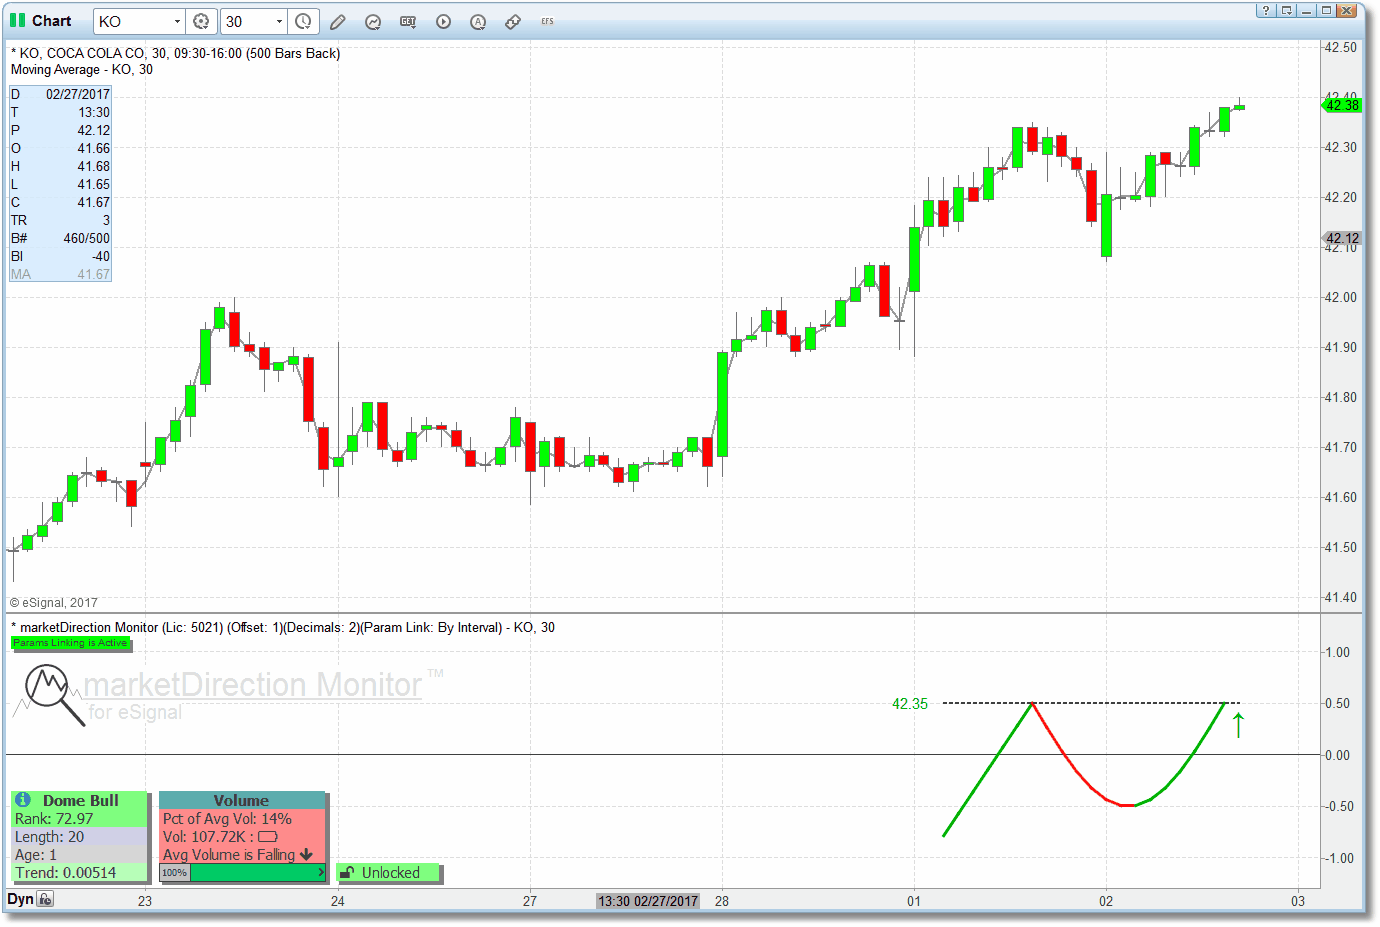Click the down arrow beside Avg Volume is Falling
The image size is (1380, 927).
click(306, 855)
